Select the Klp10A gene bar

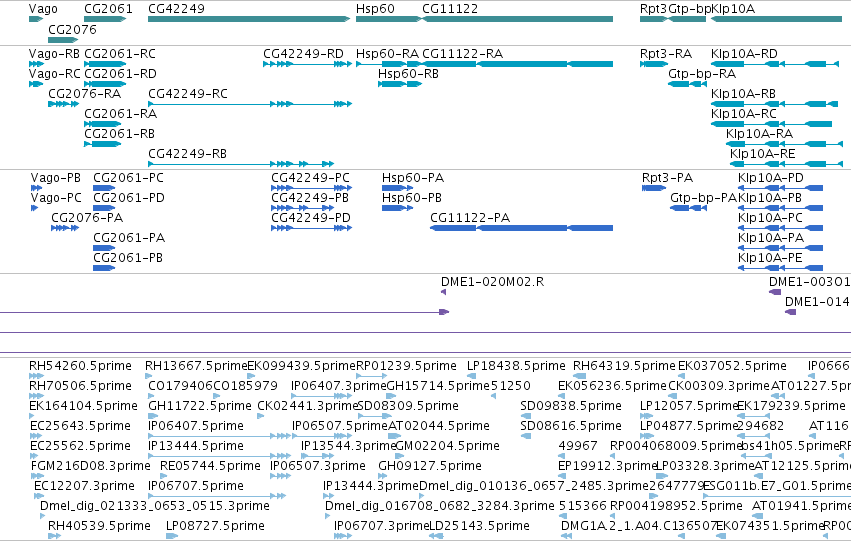point(777,19)
